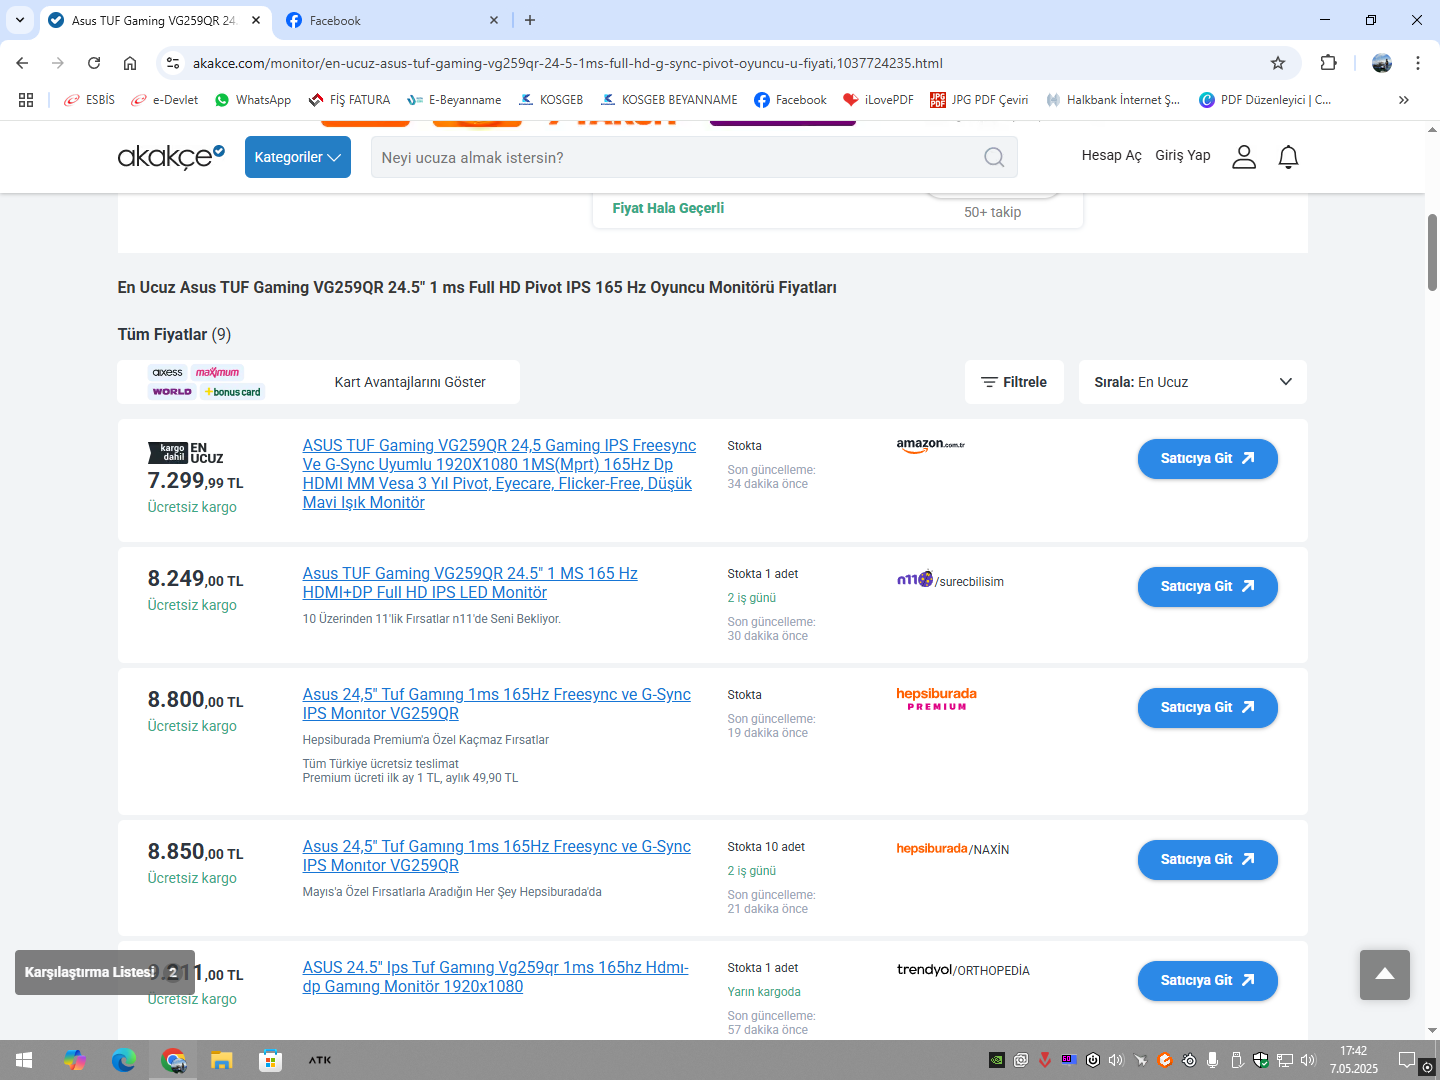Go to seller for 7.299,99 TL offer
Viewport: 1440px width, 1080px height.
(1208, 459)
